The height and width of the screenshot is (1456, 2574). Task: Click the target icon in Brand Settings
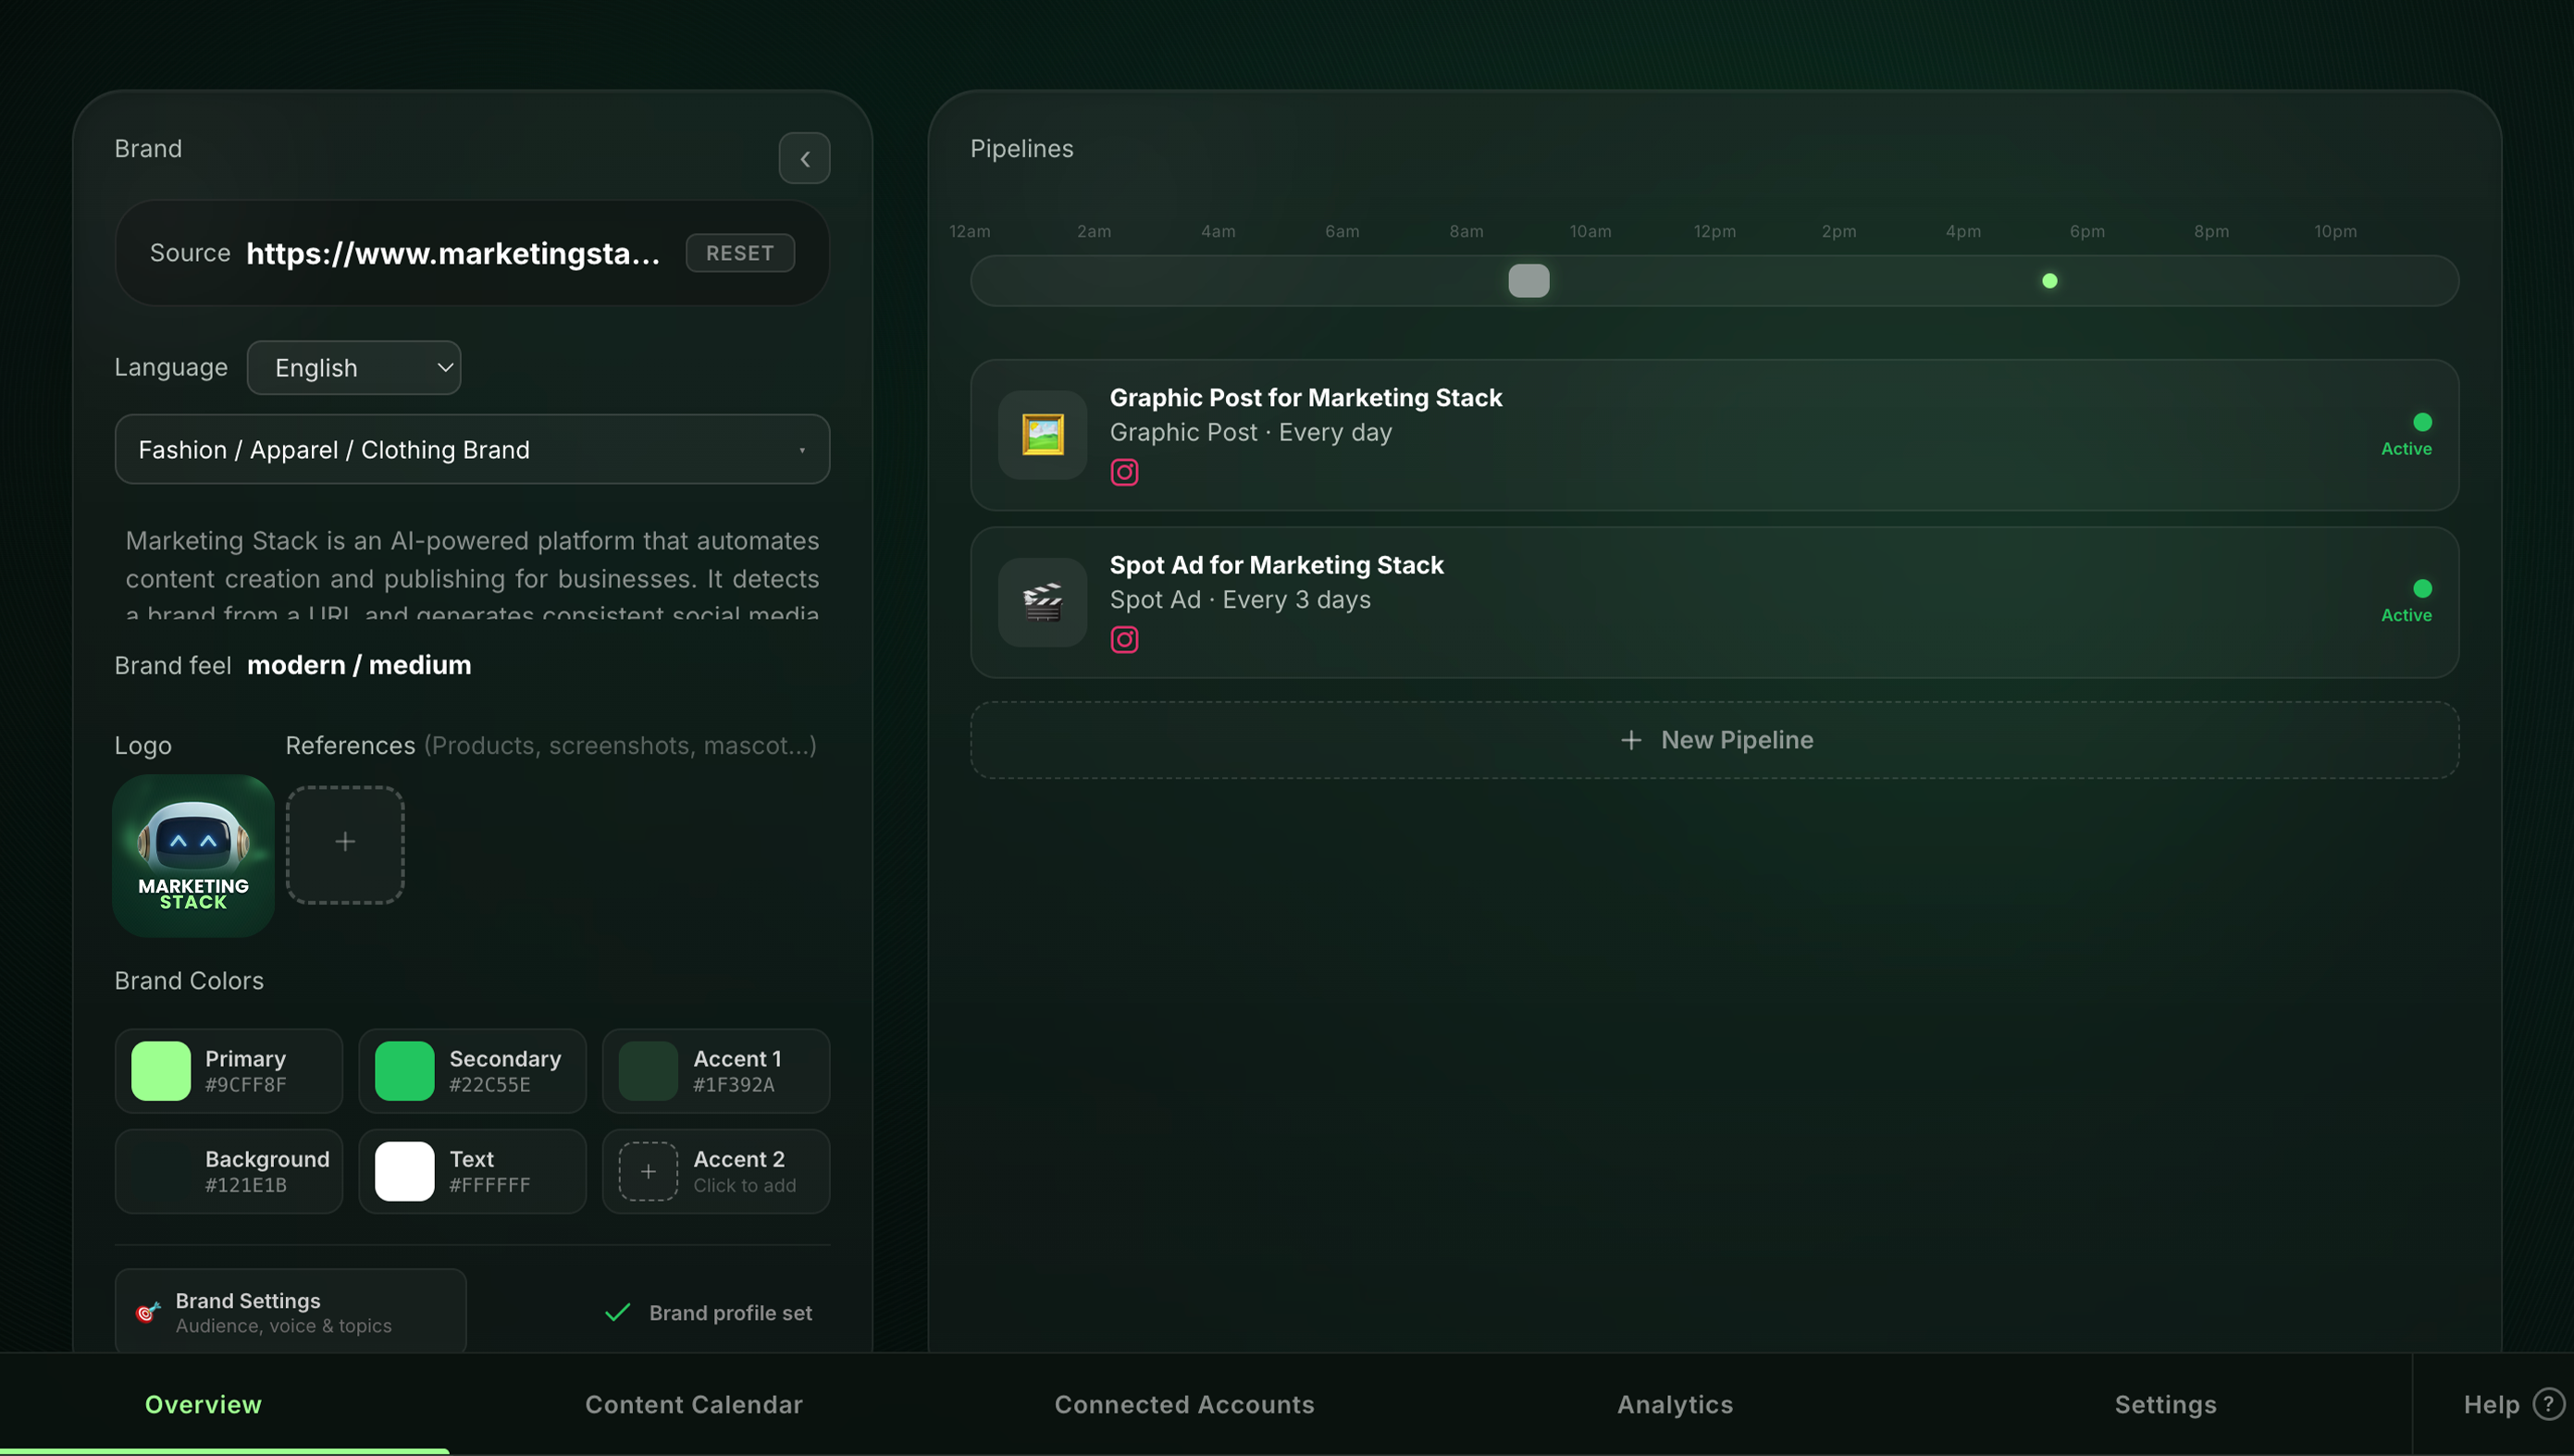point(148,1312)
